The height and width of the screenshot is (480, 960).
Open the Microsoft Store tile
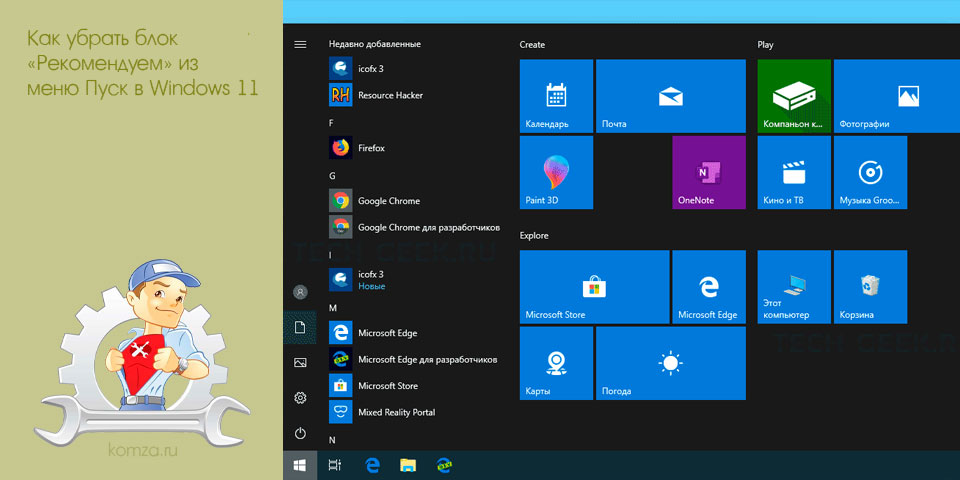click(x=594, y=287)
